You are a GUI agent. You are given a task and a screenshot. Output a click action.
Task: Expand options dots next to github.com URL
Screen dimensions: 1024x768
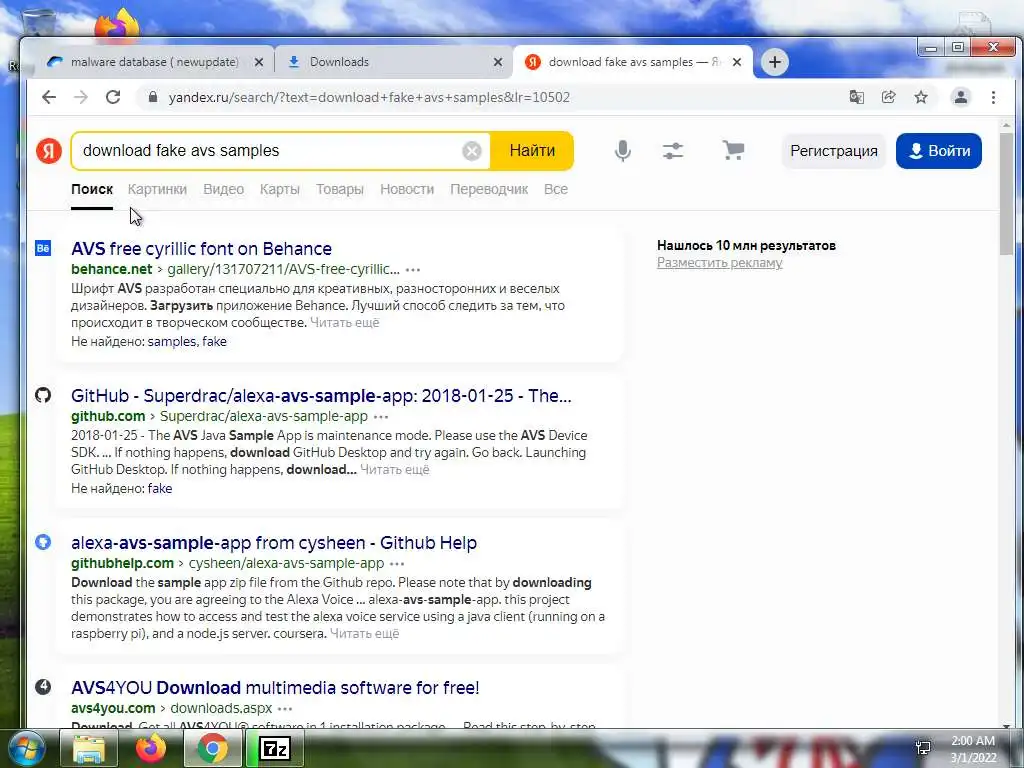click(381, 417)
